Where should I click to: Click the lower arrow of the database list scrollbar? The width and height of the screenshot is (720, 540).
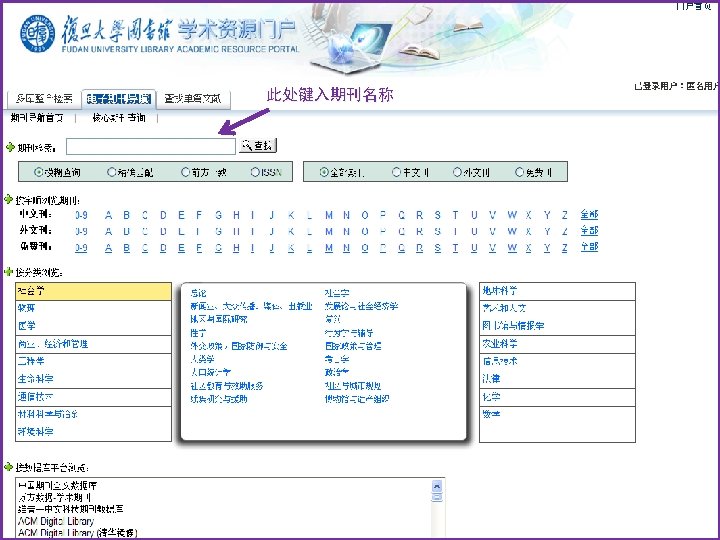(x=437, y=497)
